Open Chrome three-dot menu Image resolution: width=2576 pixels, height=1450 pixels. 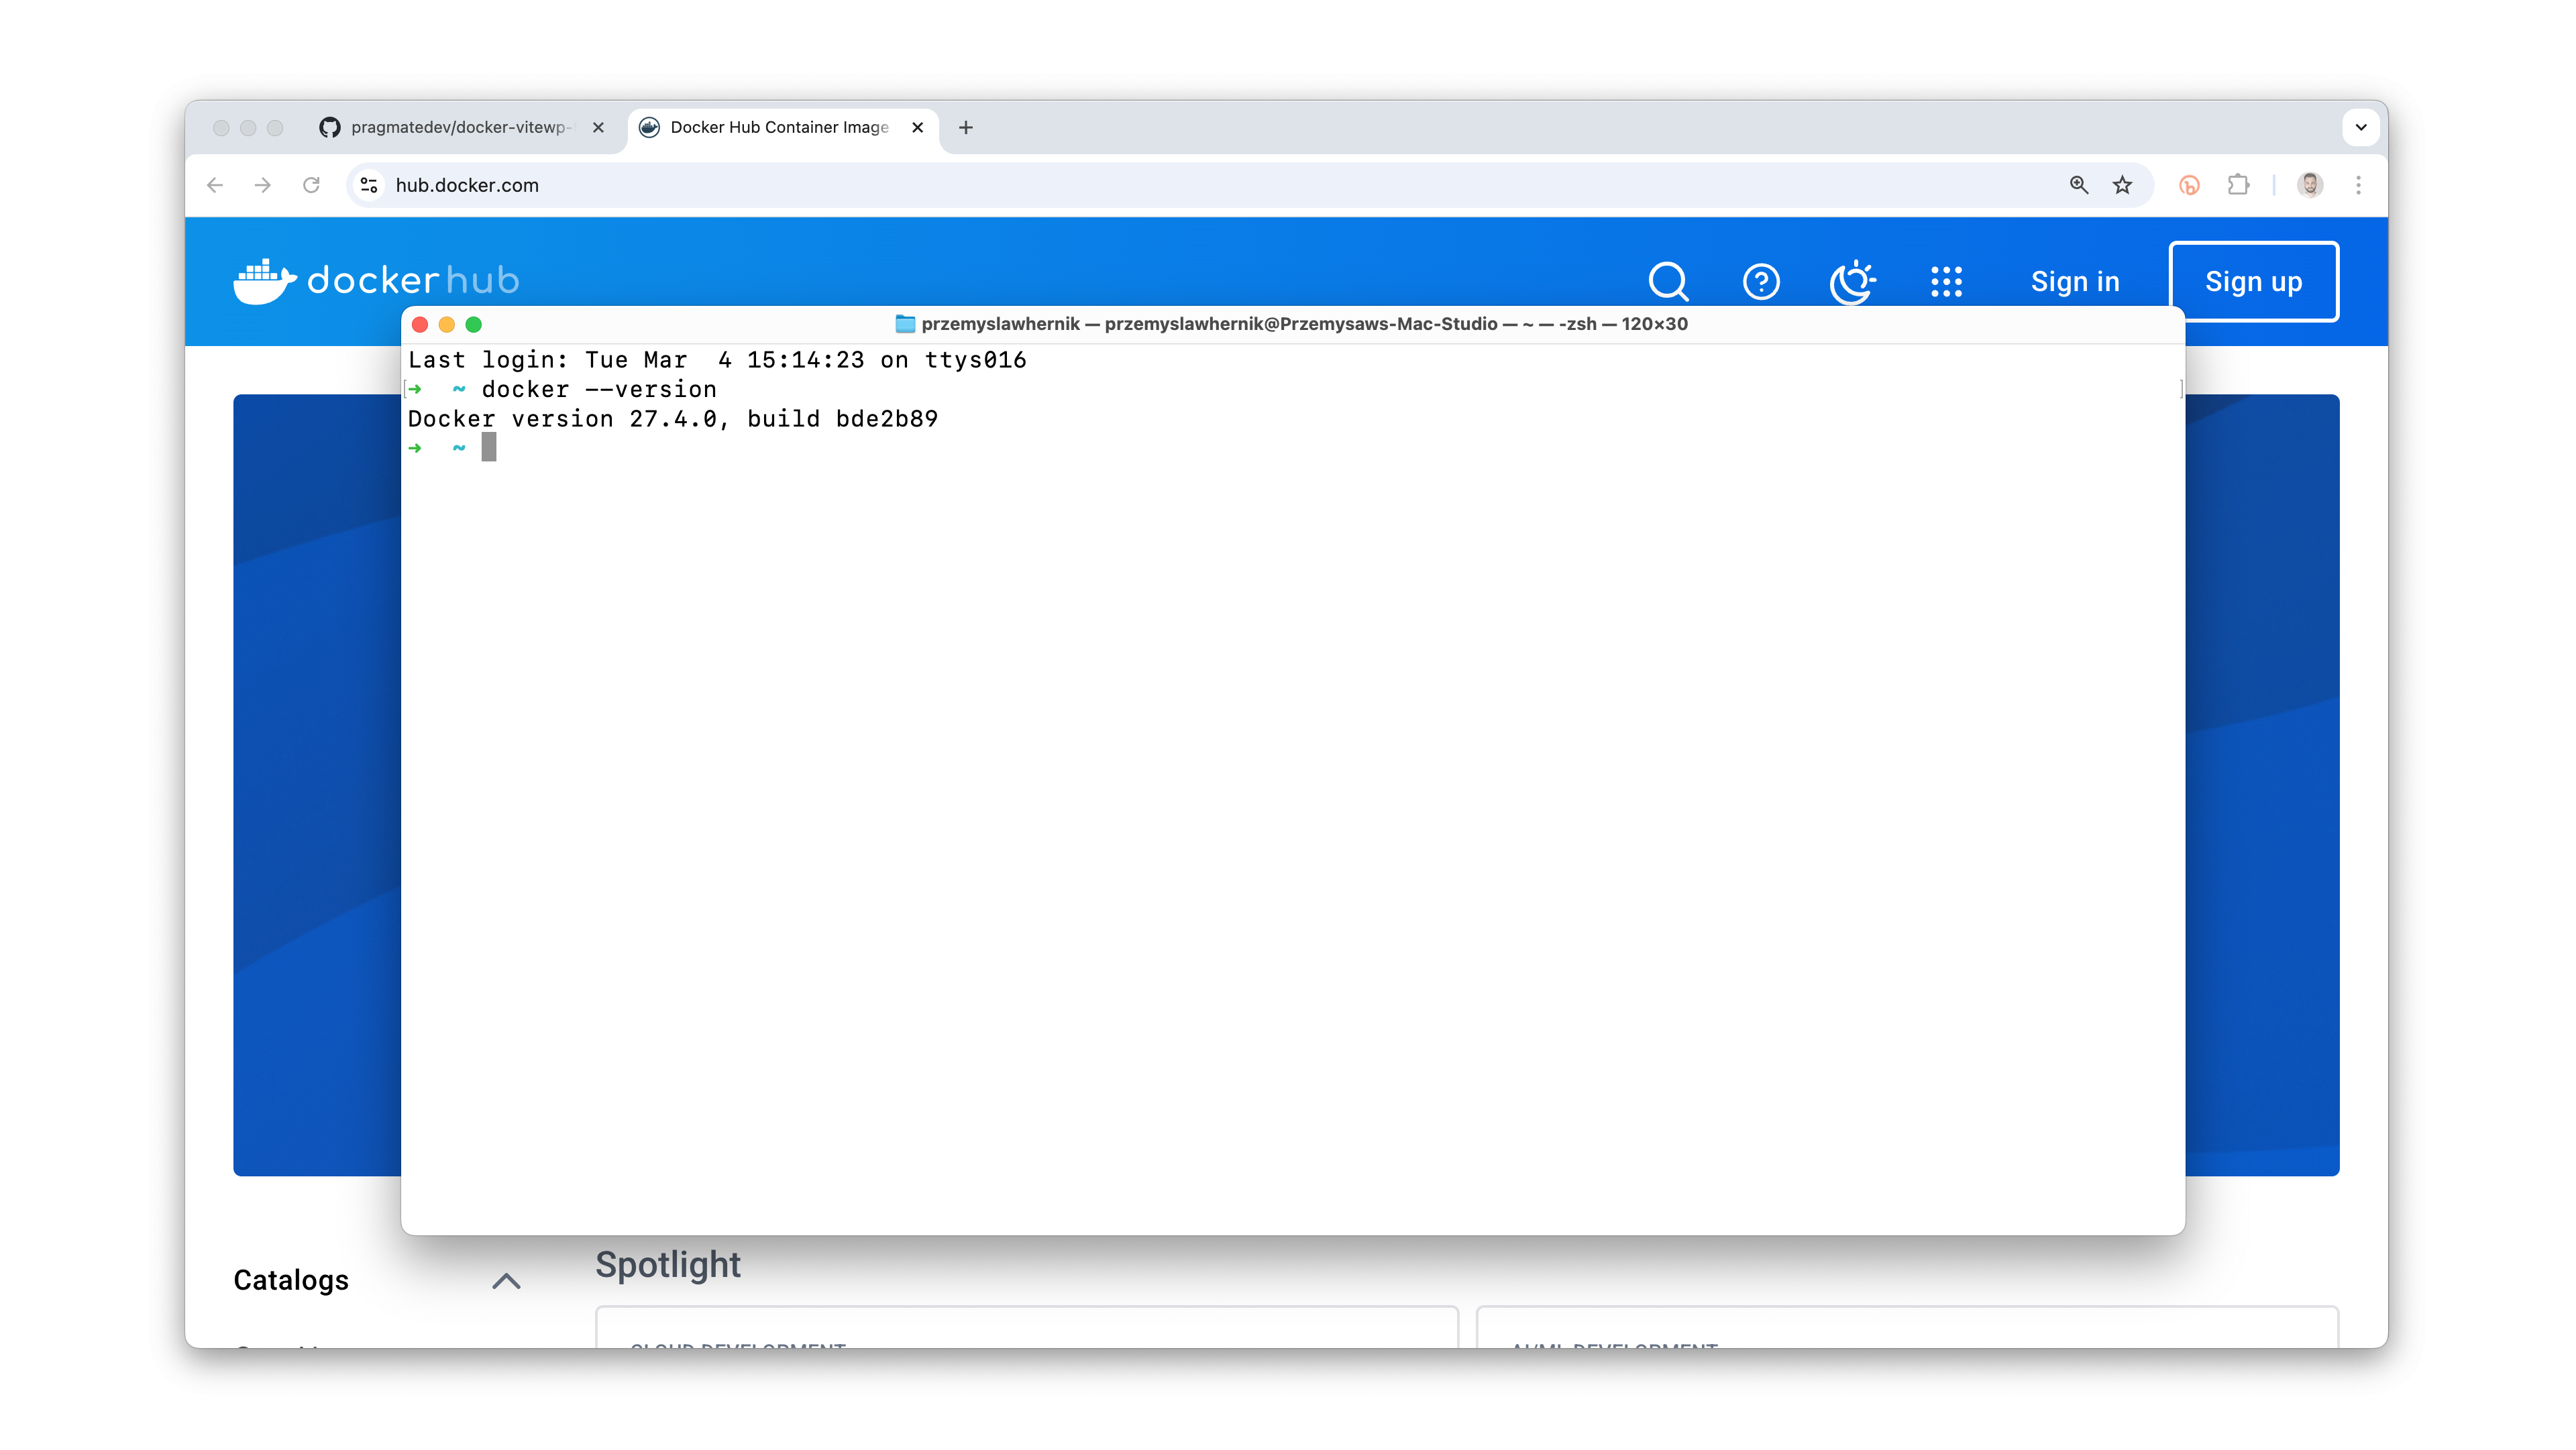coord(2358,185)
